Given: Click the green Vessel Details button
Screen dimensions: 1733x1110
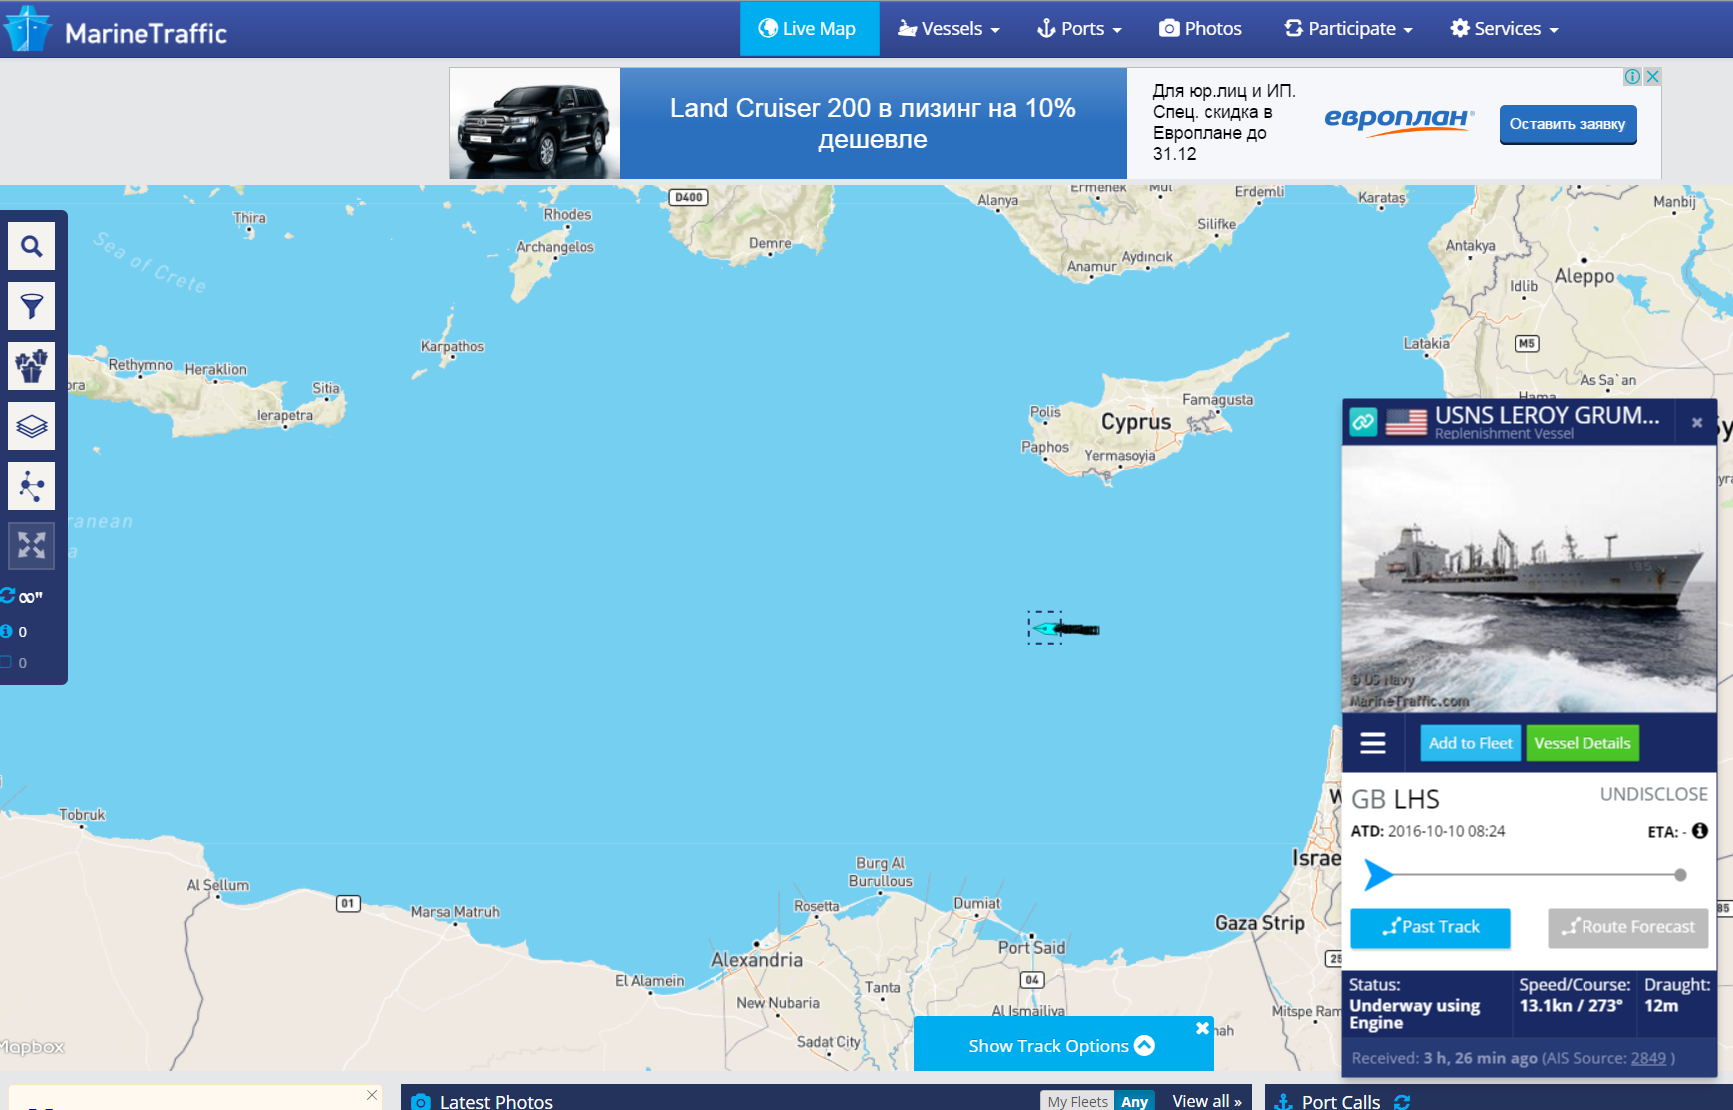Looking at the screenshot, I should [x=1582, y=743].
